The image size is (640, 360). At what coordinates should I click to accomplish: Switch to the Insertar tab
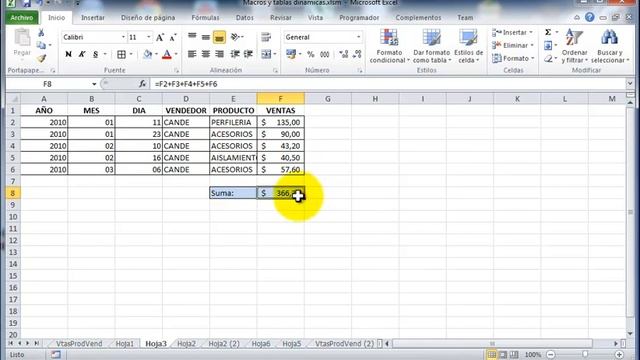pyautogui.click(x=93, y=18)
